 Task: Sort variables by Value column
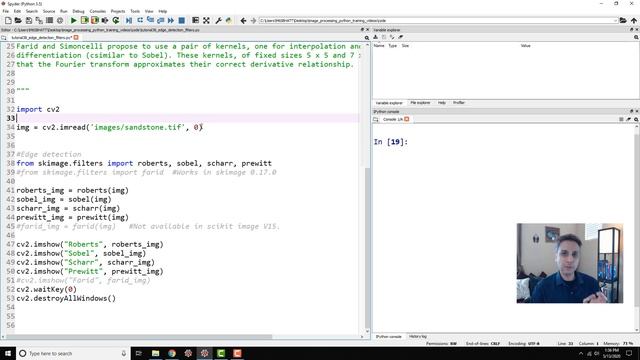point(525,46)
